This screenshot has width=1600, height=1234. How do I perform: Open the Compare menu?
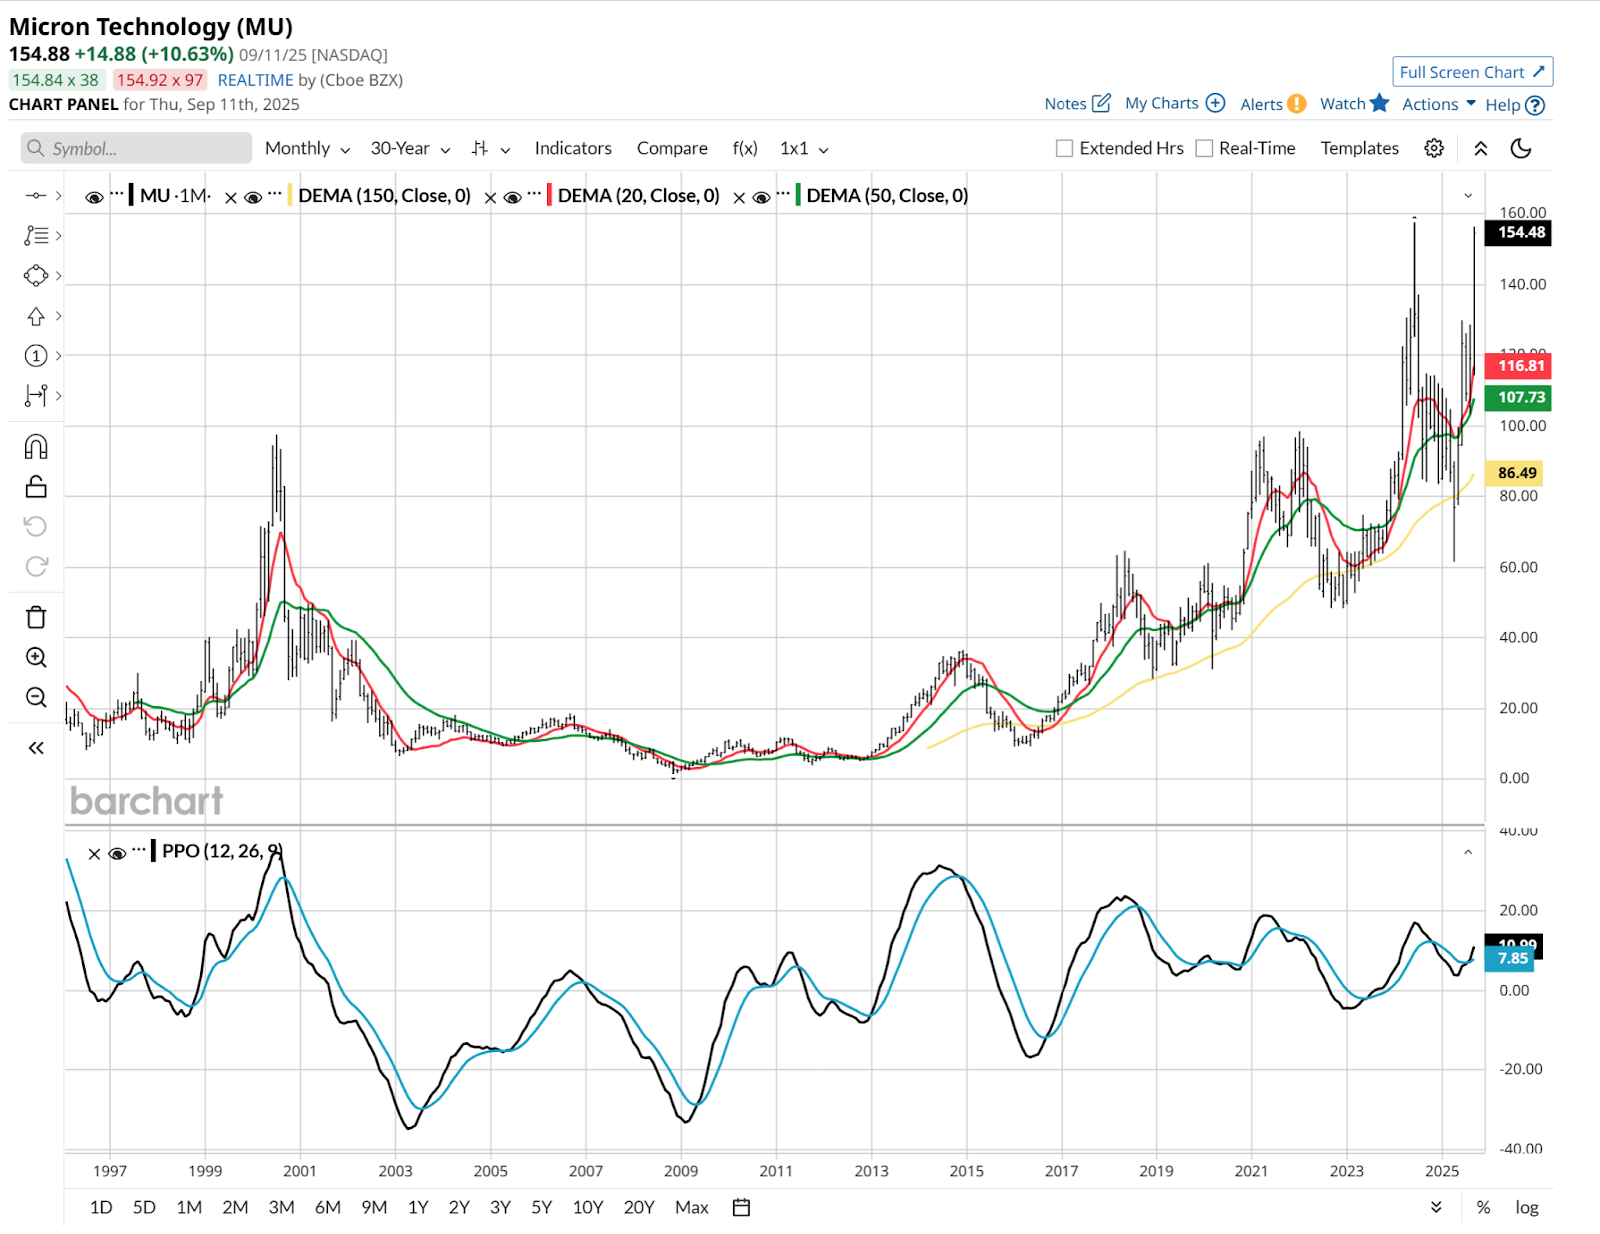[x=672, y=148]
